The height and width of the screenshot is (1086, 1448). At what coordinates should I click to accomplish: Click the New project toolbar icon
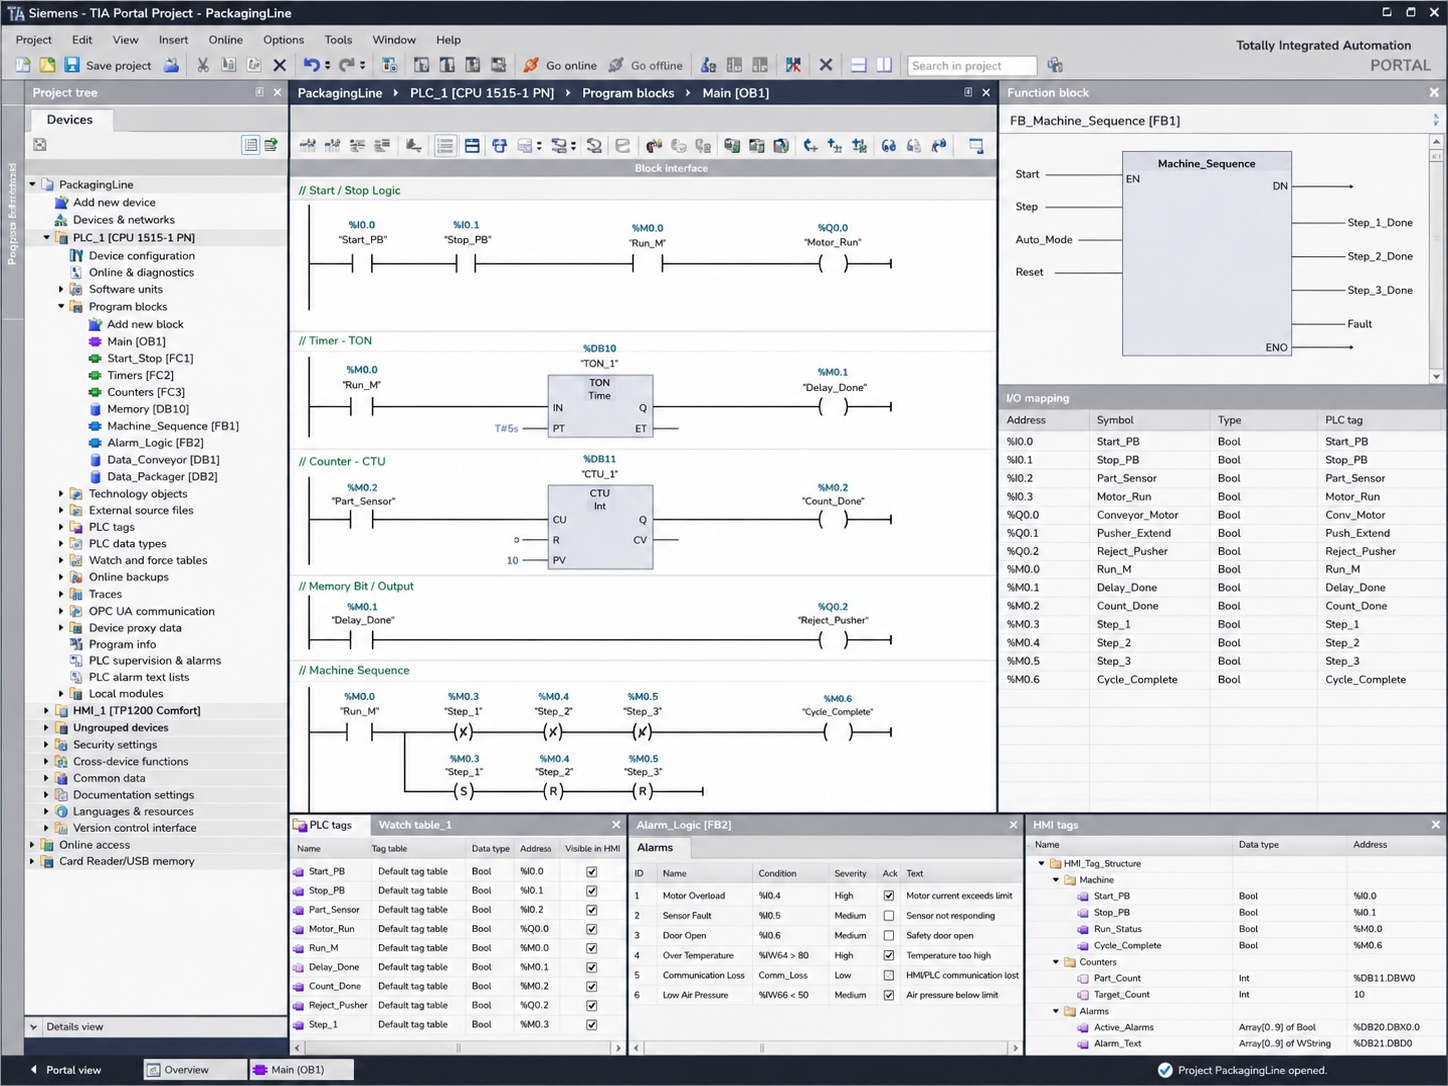[23, 65]
